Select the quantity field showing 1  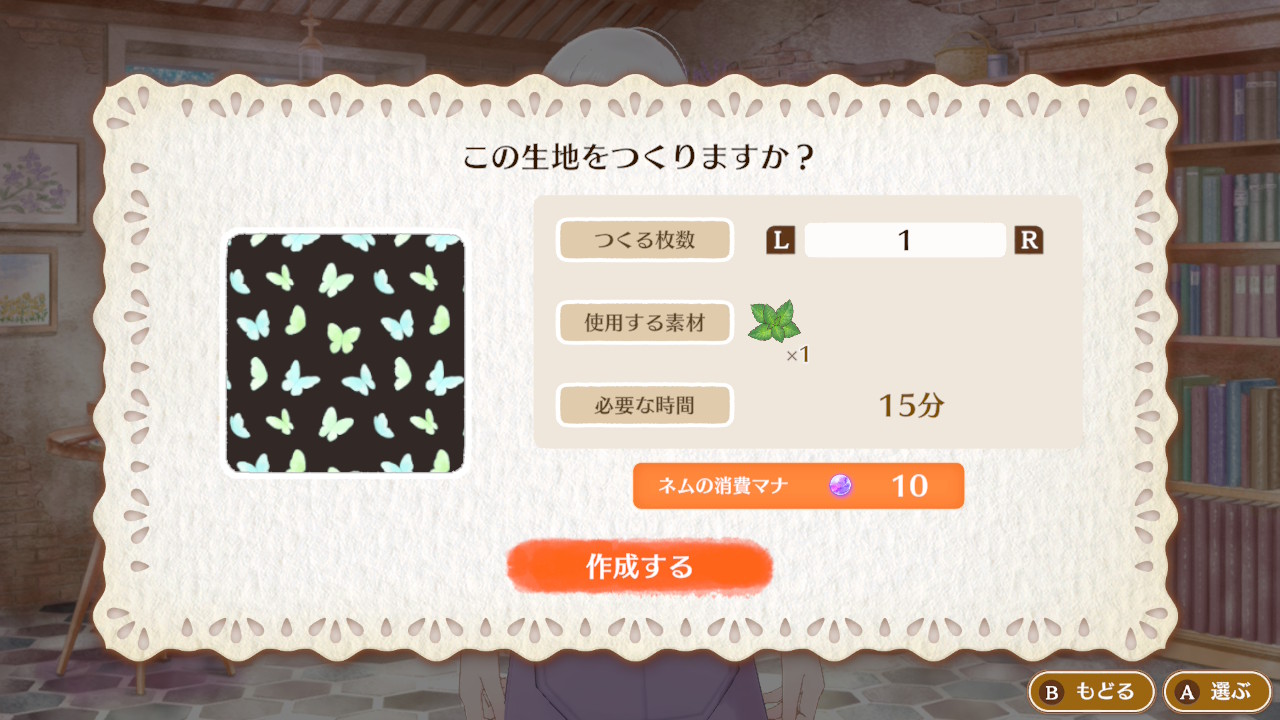(905, 240)
